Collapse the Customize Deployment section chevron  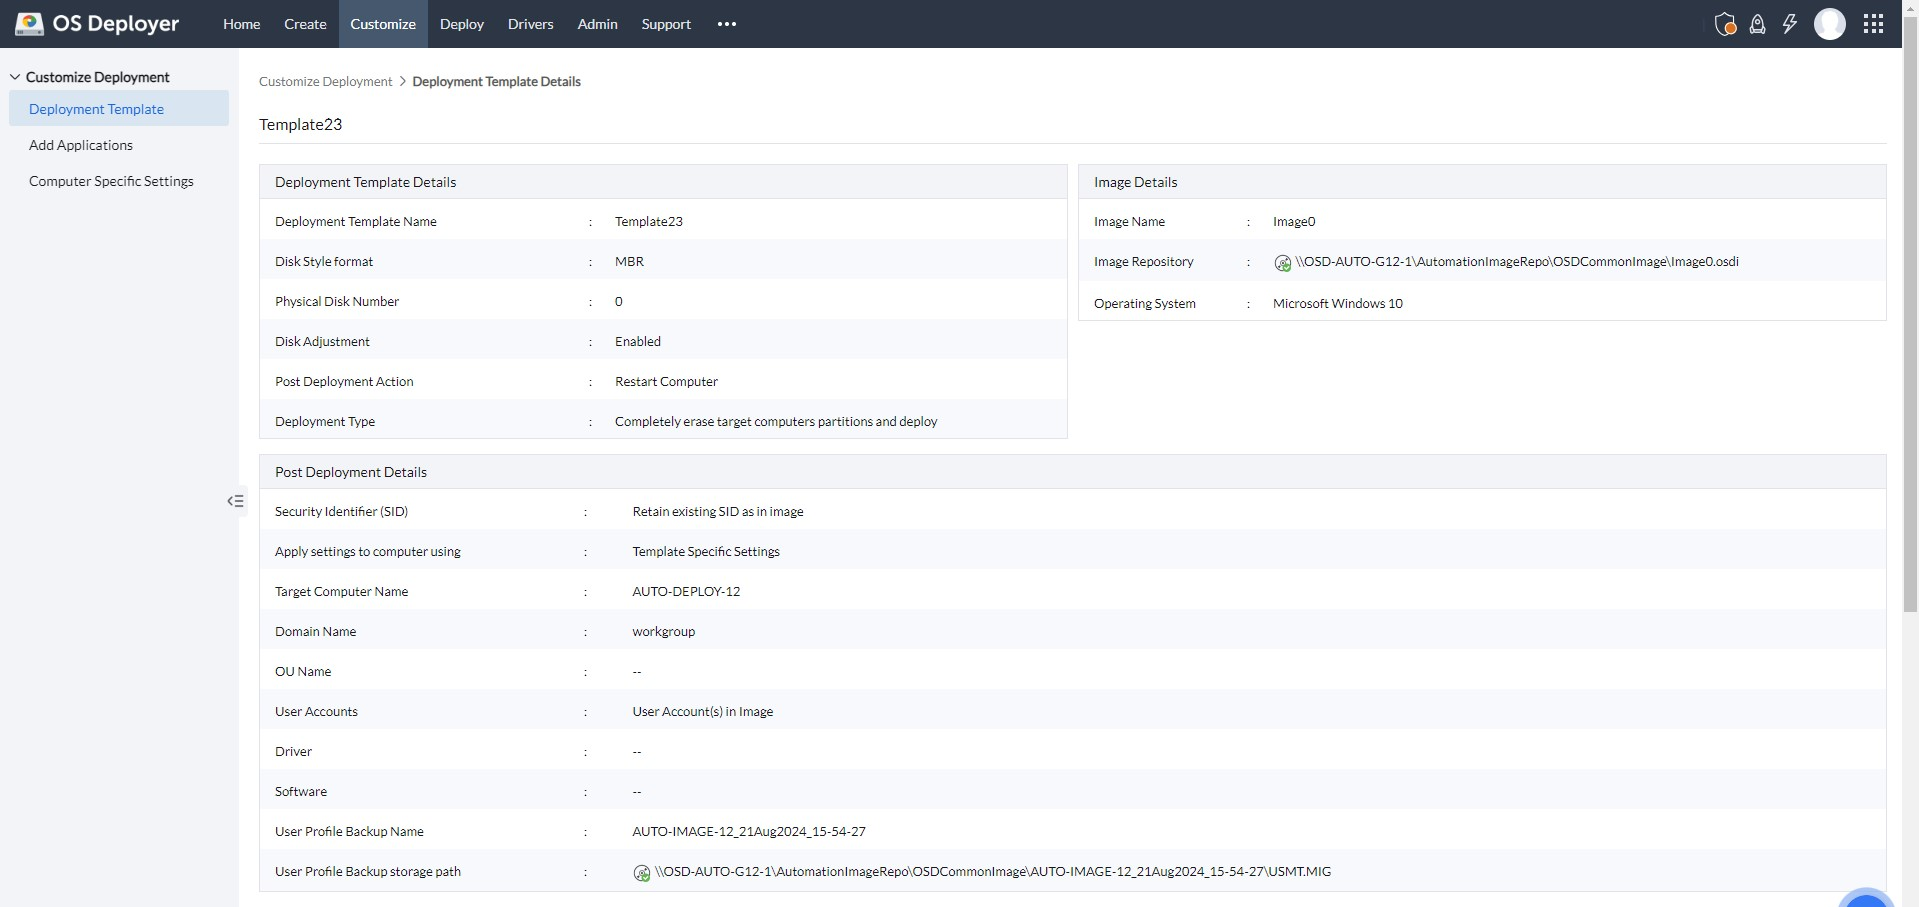point(13,75)
